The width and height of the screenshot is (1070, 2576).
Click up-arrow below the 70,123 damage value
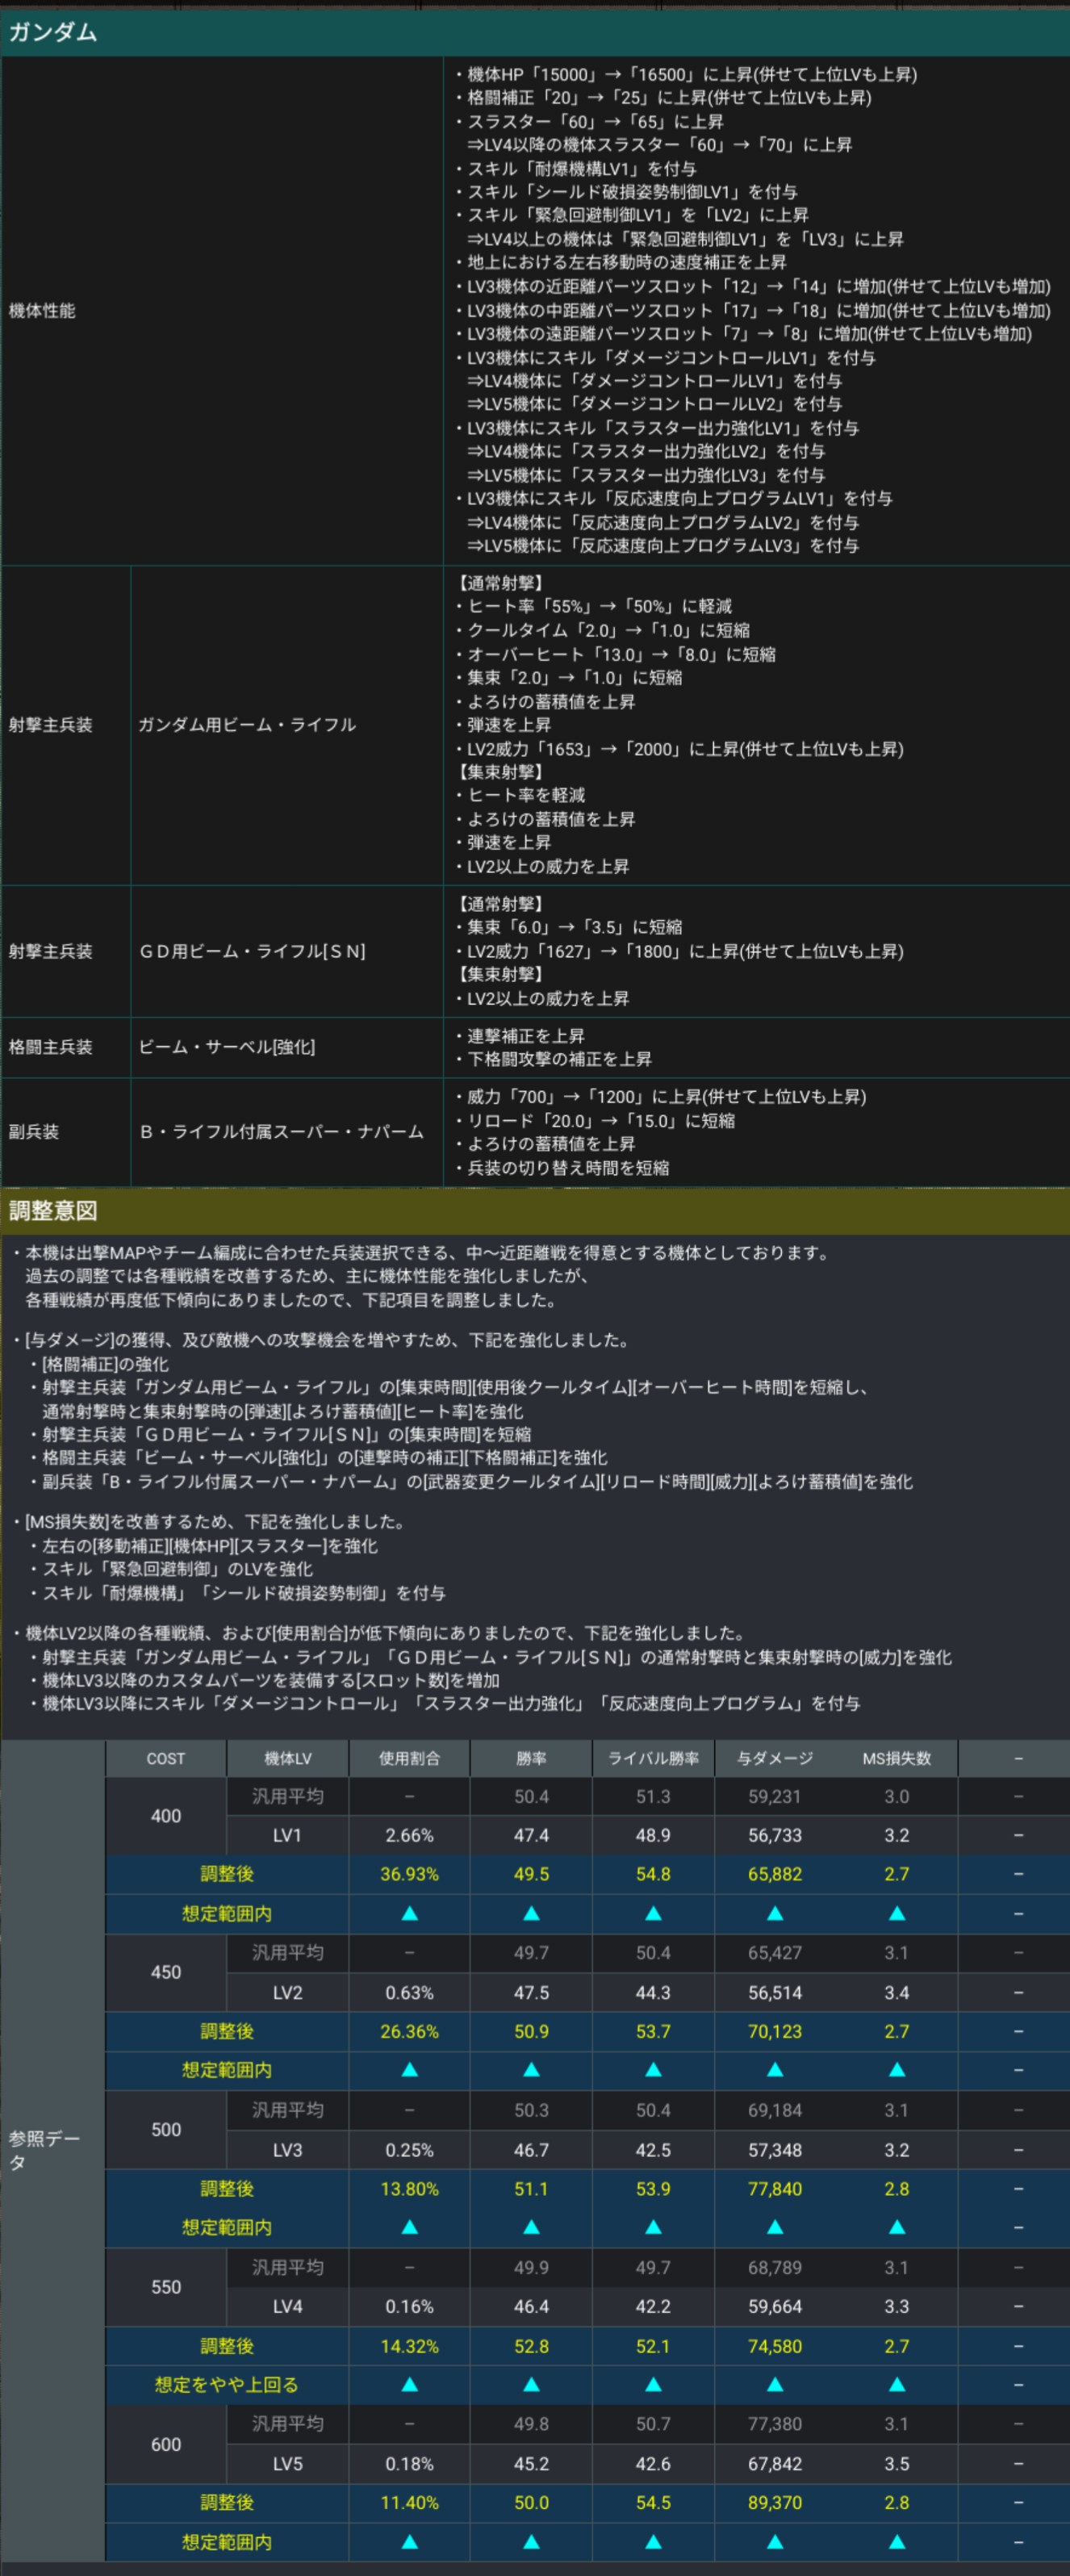pyautogui.click(x=775, y=2070)
